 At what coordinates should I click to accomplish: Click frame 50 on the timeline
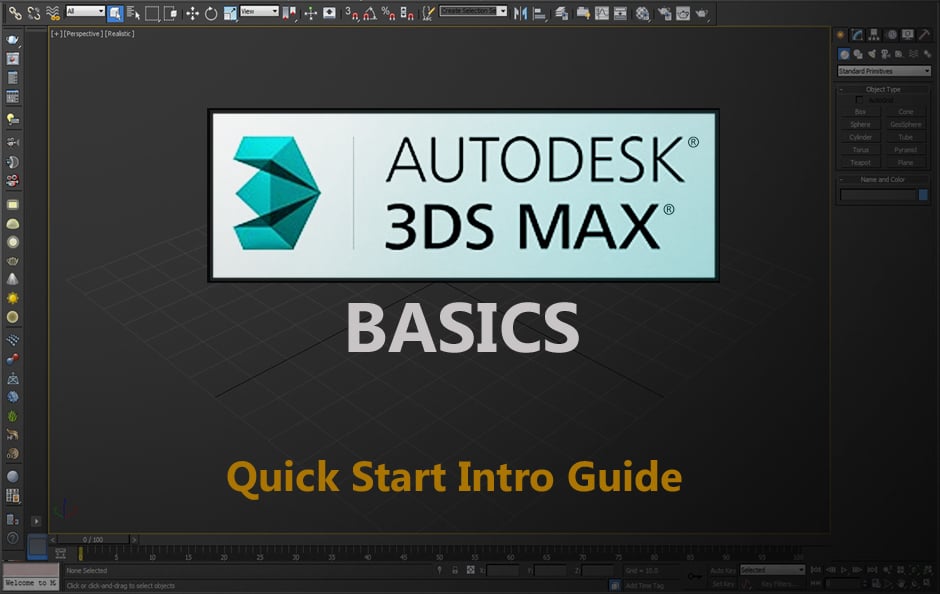pyautogui.click(x=439, y=557)
